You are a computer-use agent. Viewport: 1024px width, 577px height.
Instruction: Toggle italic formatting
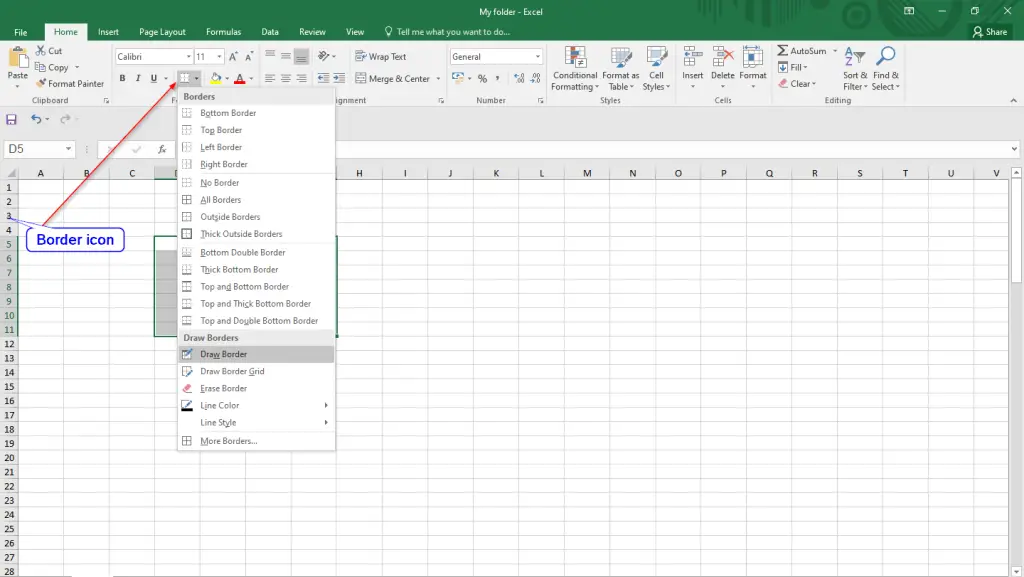(x=137, y=78)
